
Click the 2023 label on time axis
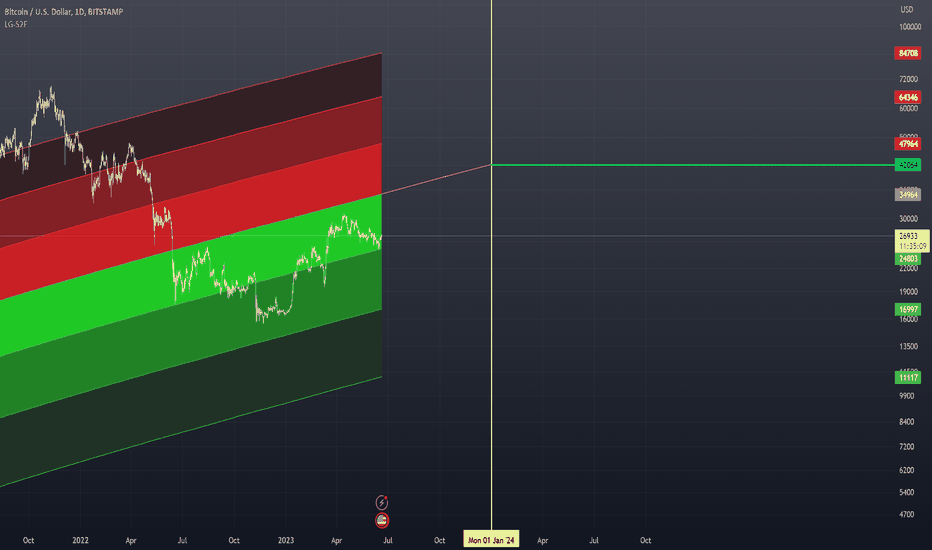(286, 540)
